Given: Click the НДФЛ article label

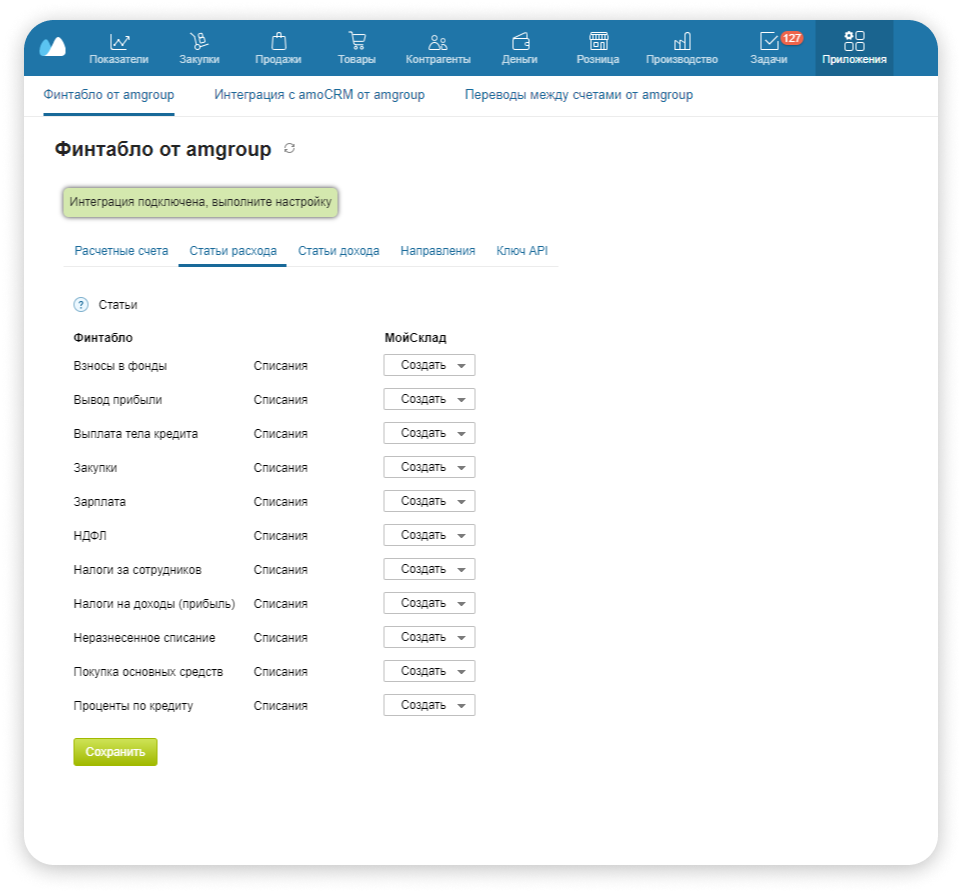Looking at the screenshot, I should click(x=90, y=536).
